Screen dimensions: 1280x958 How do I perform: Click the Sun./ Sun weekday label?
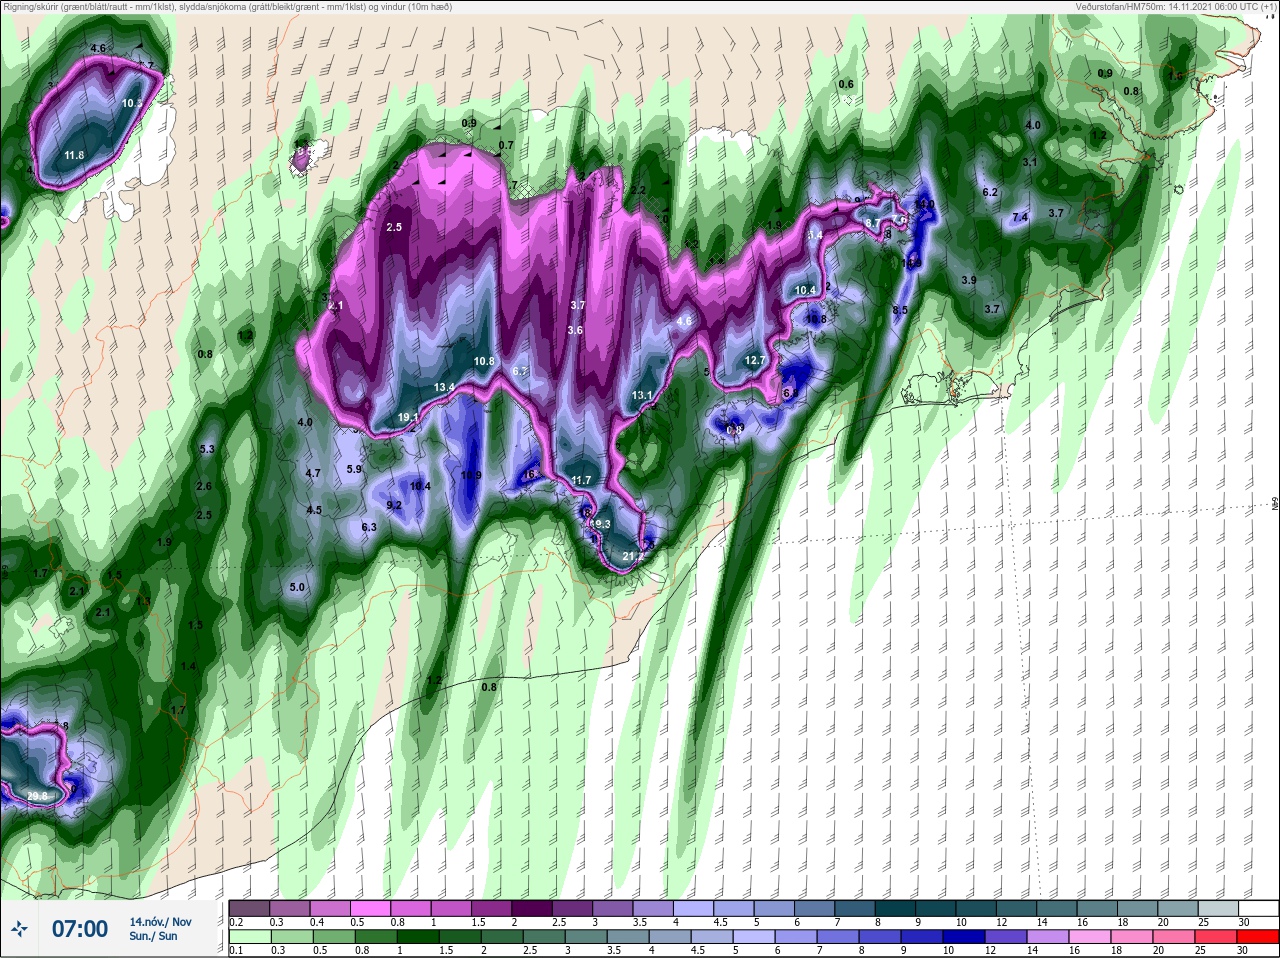coord(154,936)
